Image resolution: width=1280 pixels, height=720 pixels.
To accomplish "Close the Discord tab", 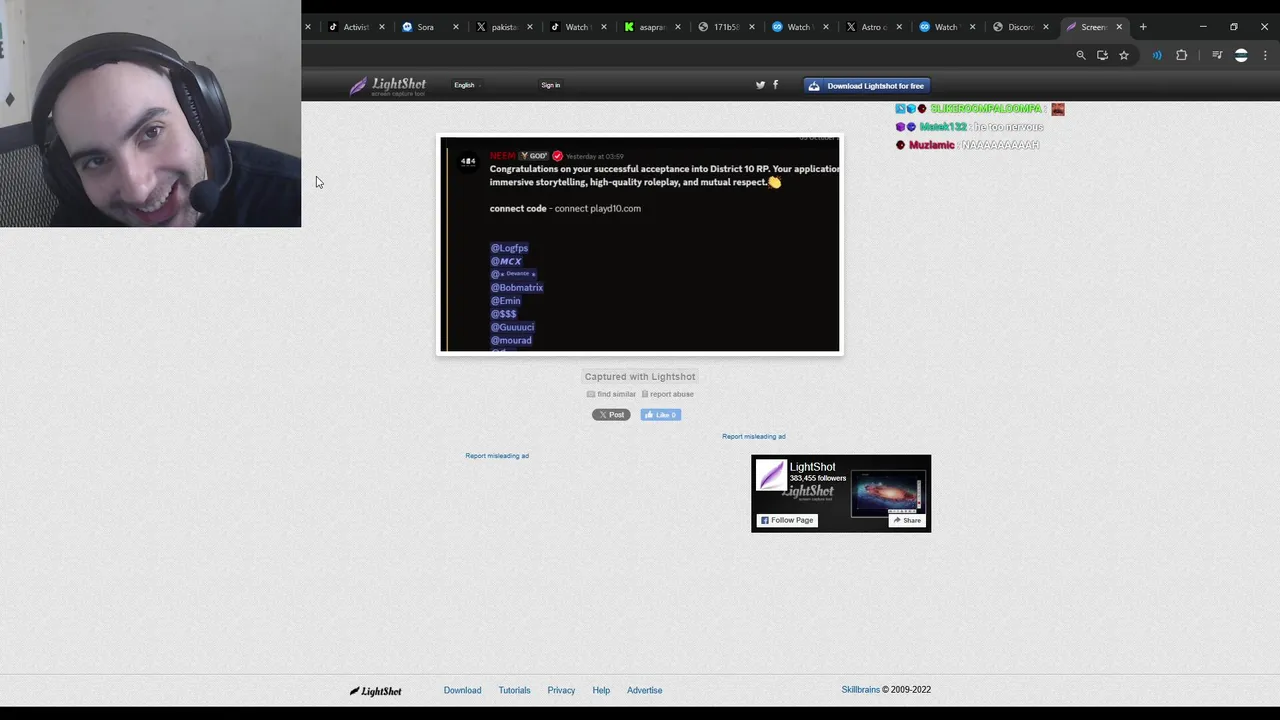I will click(x=1046, y=27).
